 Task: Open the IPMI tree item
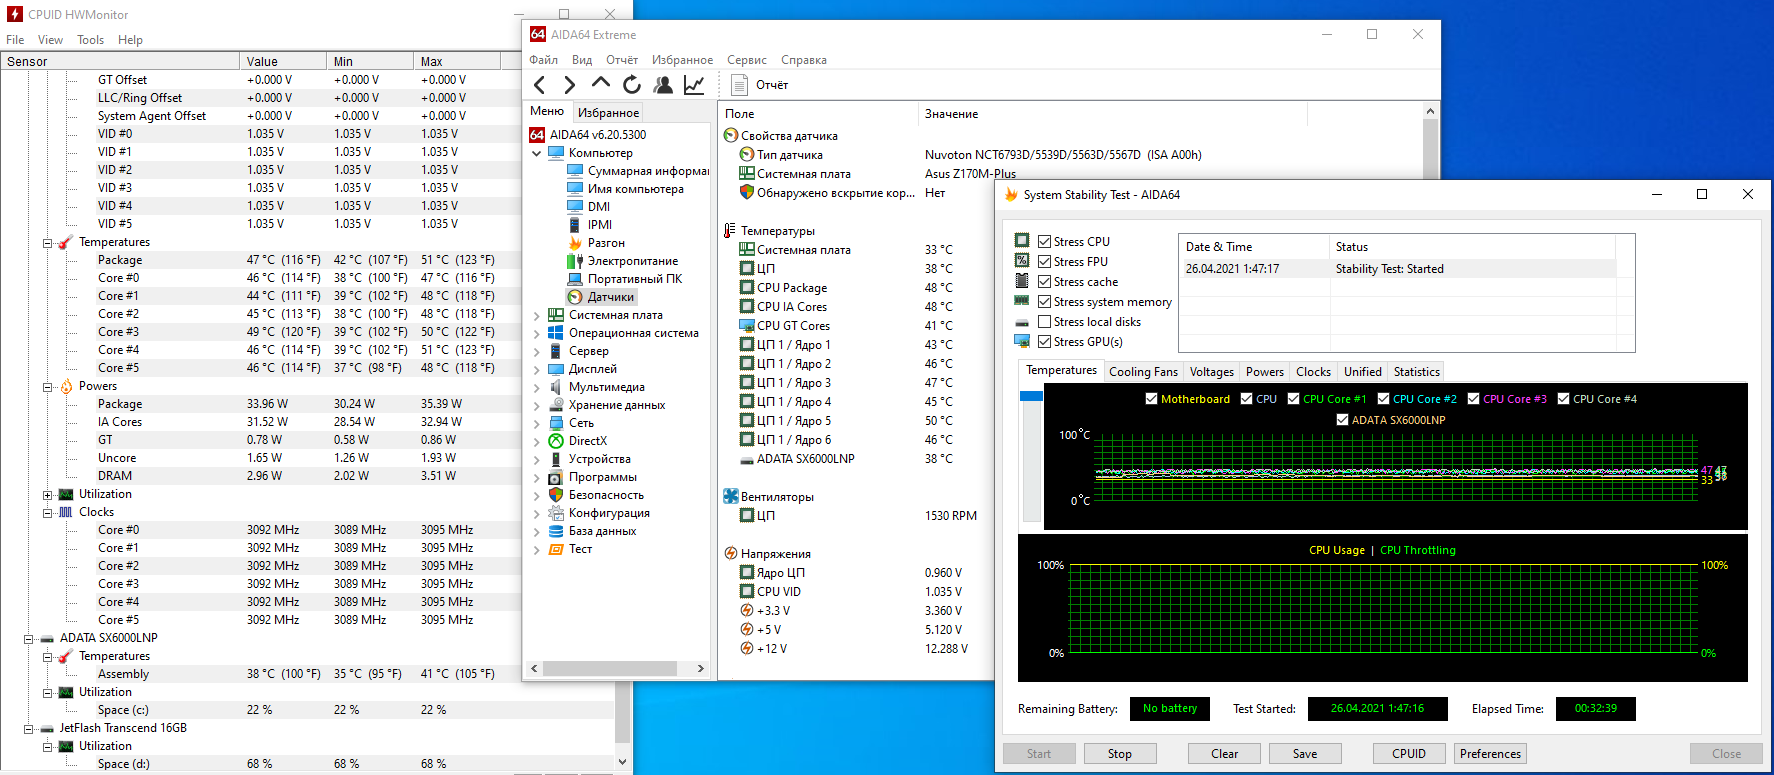pos(600,225)
